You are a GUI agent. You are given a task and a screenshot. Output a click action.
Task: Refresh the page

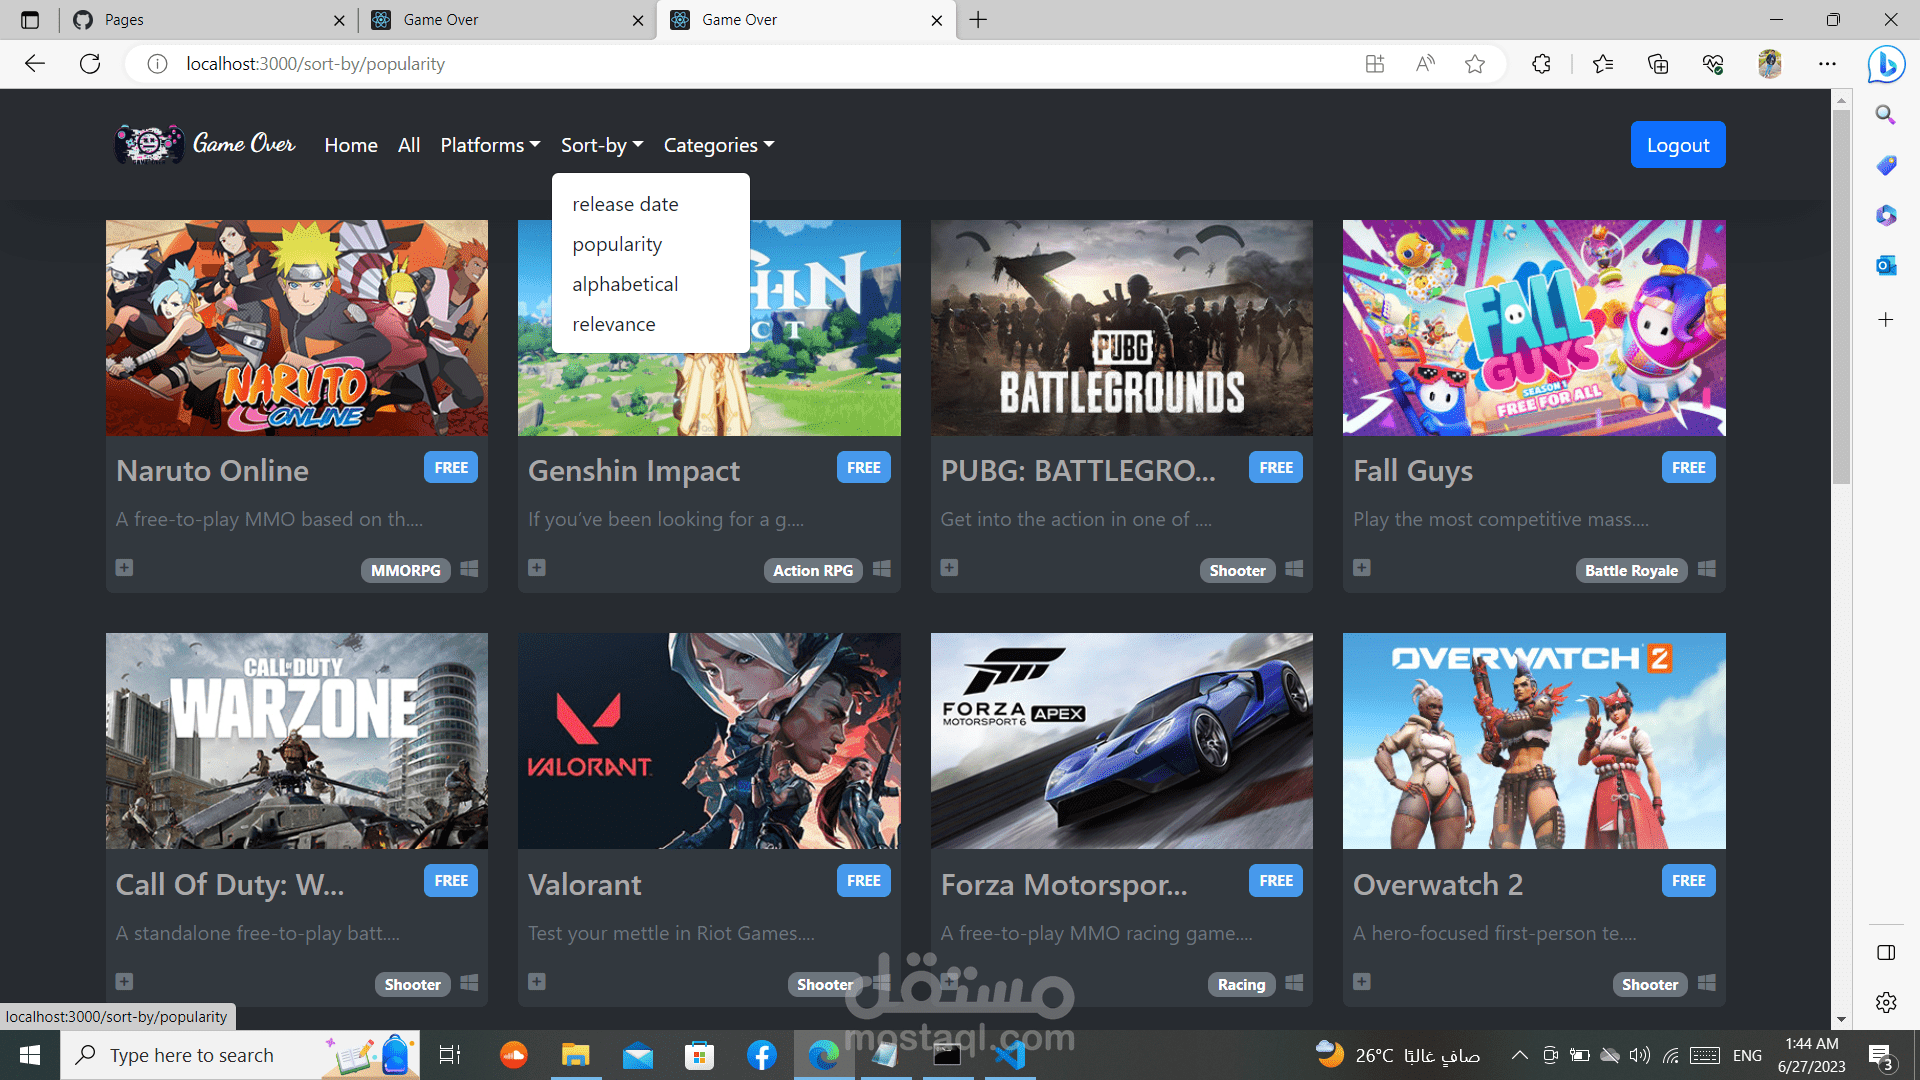90,64
